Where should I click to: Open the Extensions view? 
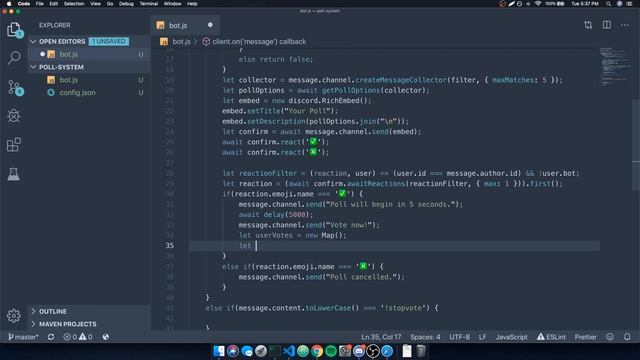13,144
